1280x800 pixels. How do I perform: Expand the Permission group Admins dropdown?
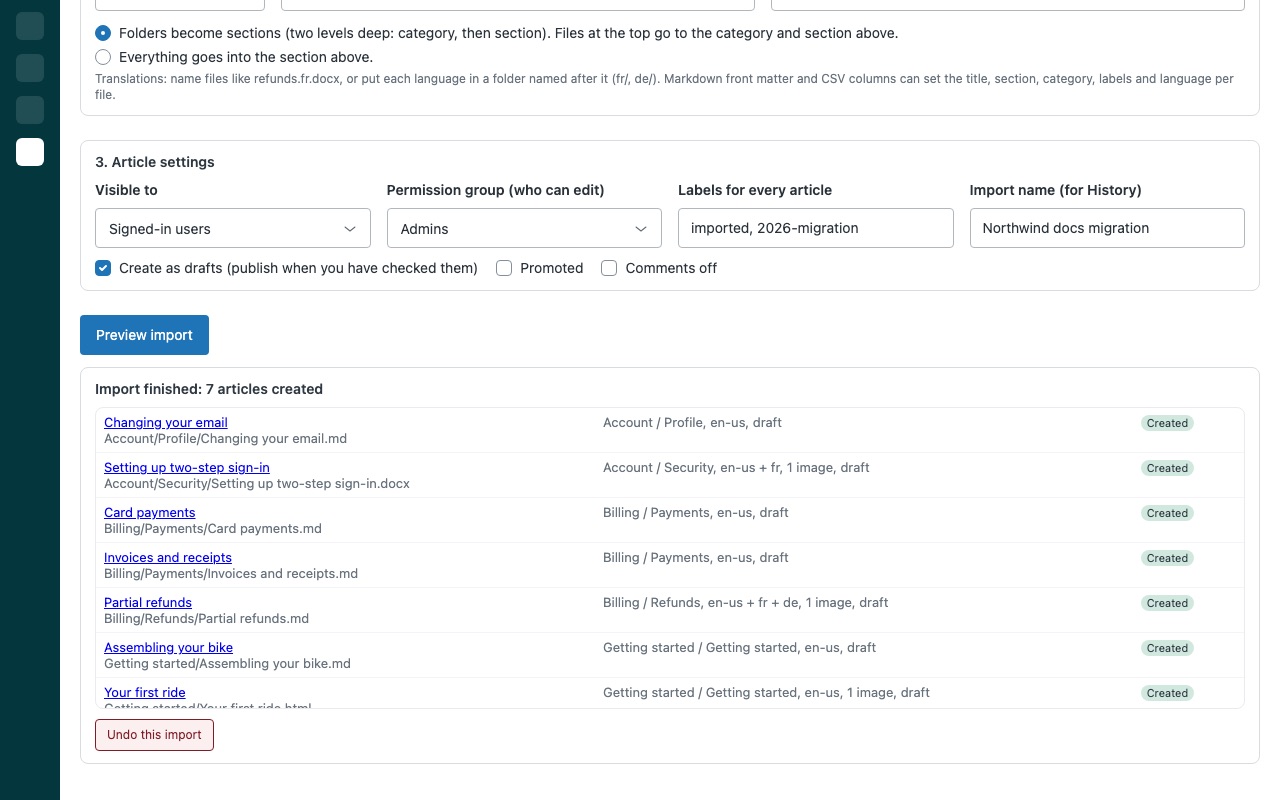pyautogui.click(x=524, y=228)
